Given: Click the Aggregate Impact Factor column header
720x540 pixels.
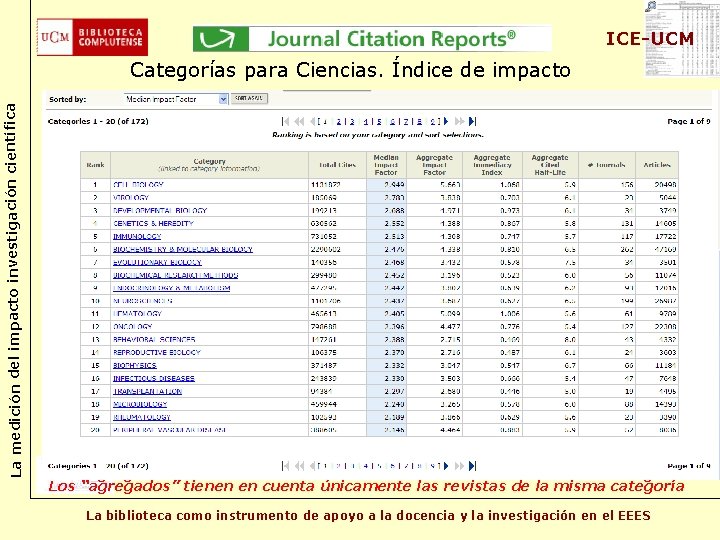Looking at the screenshot, I should coord(434,165).
